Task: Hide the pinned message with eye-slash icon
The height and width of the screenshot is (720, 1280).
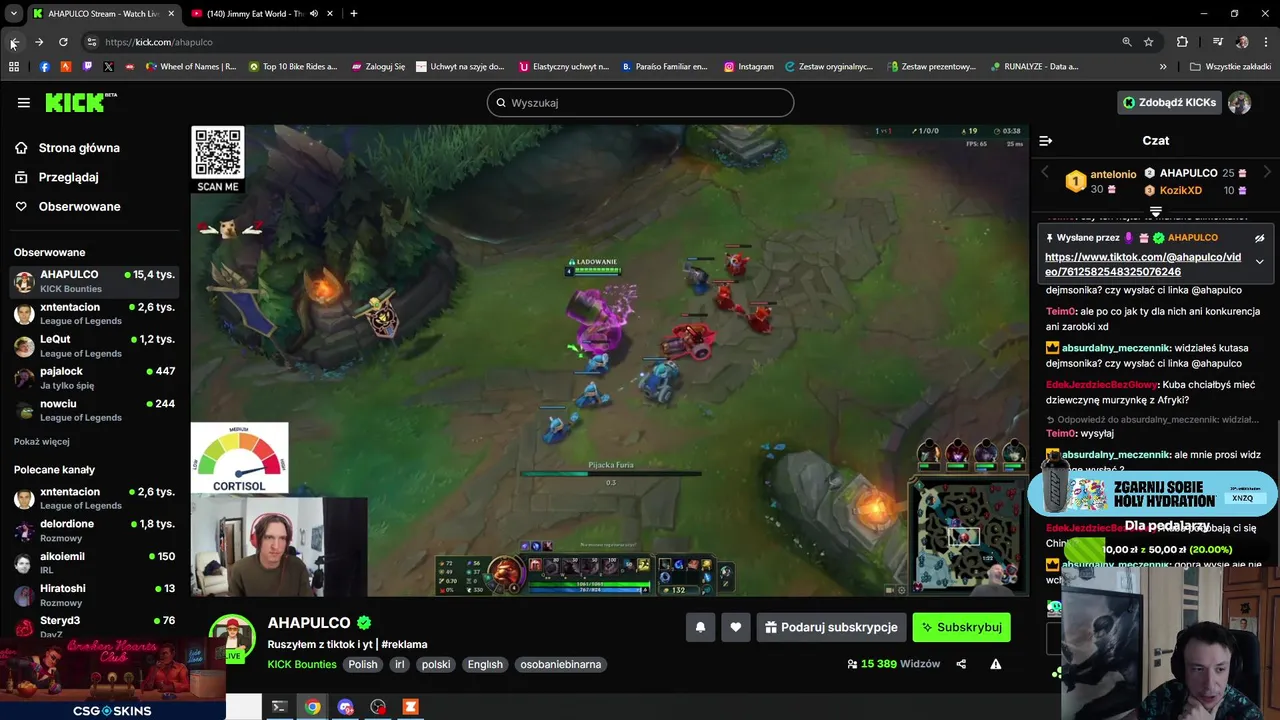Action: (x=1260, y=238)
